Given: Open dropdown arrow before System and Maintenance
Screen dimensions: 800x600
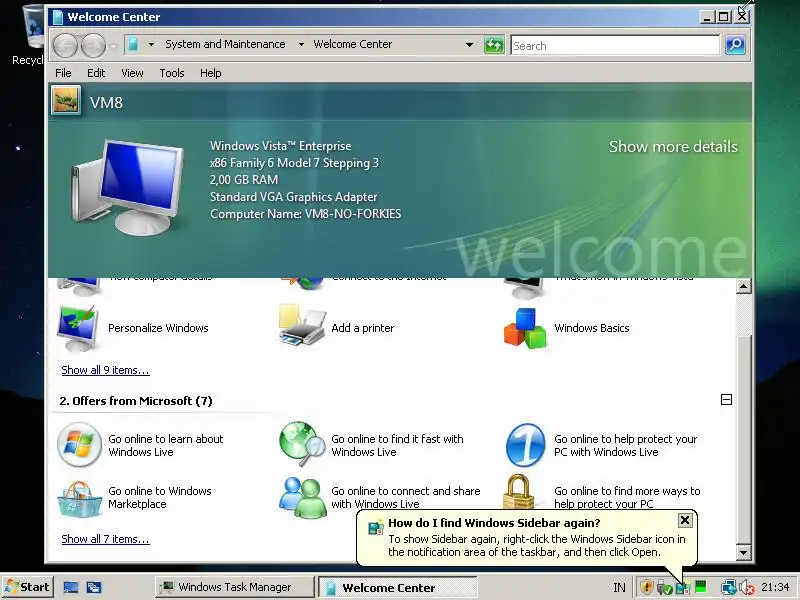Looking at the screenshot, I should point(151,44).
